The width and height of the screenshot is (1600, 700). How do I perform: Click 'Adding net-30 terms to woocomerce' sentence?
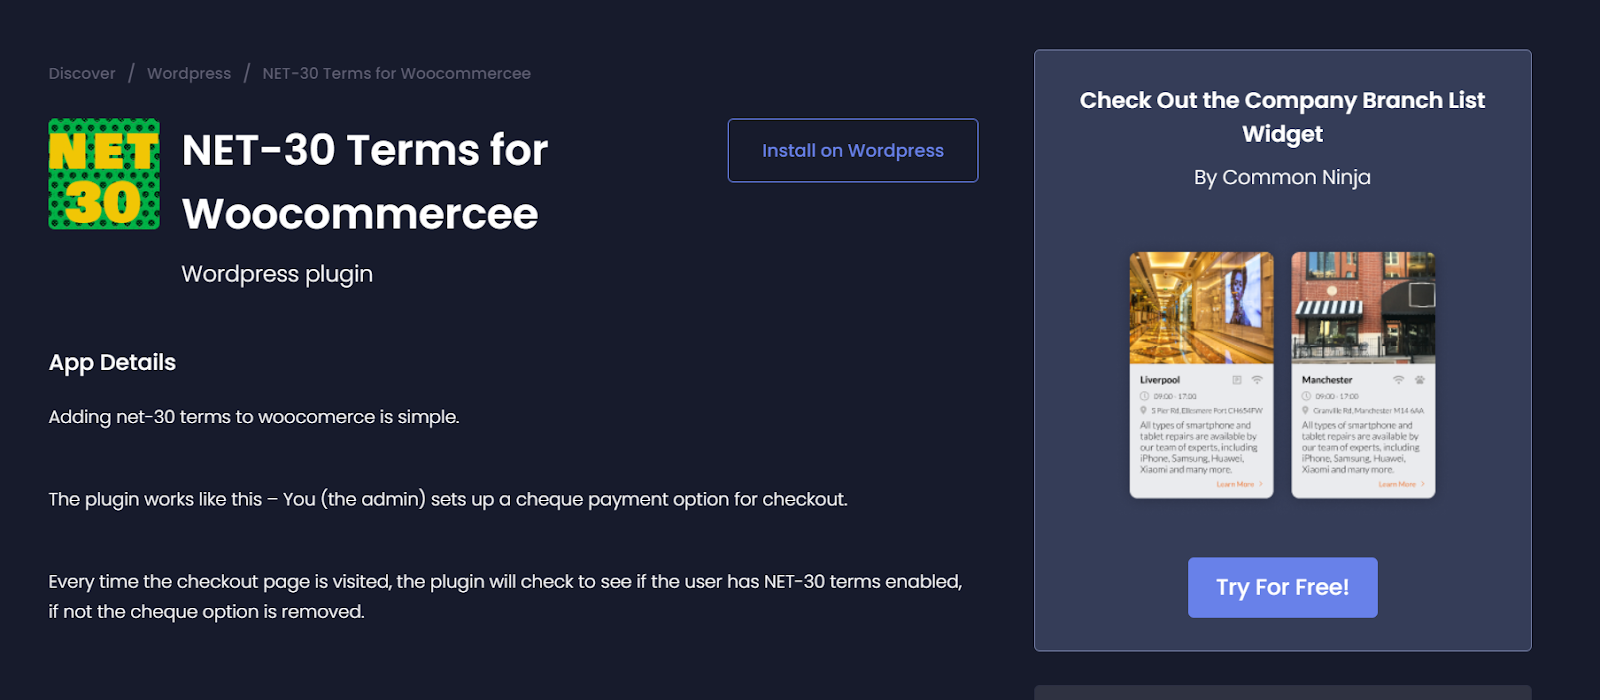click(x=254, y=417)
